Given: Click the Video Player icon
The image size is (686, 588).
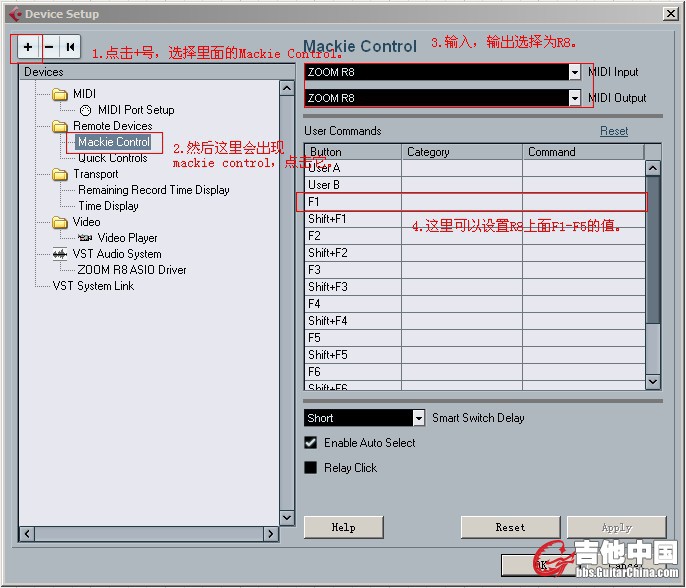Looking at the screenshot, I should (85, 238).
